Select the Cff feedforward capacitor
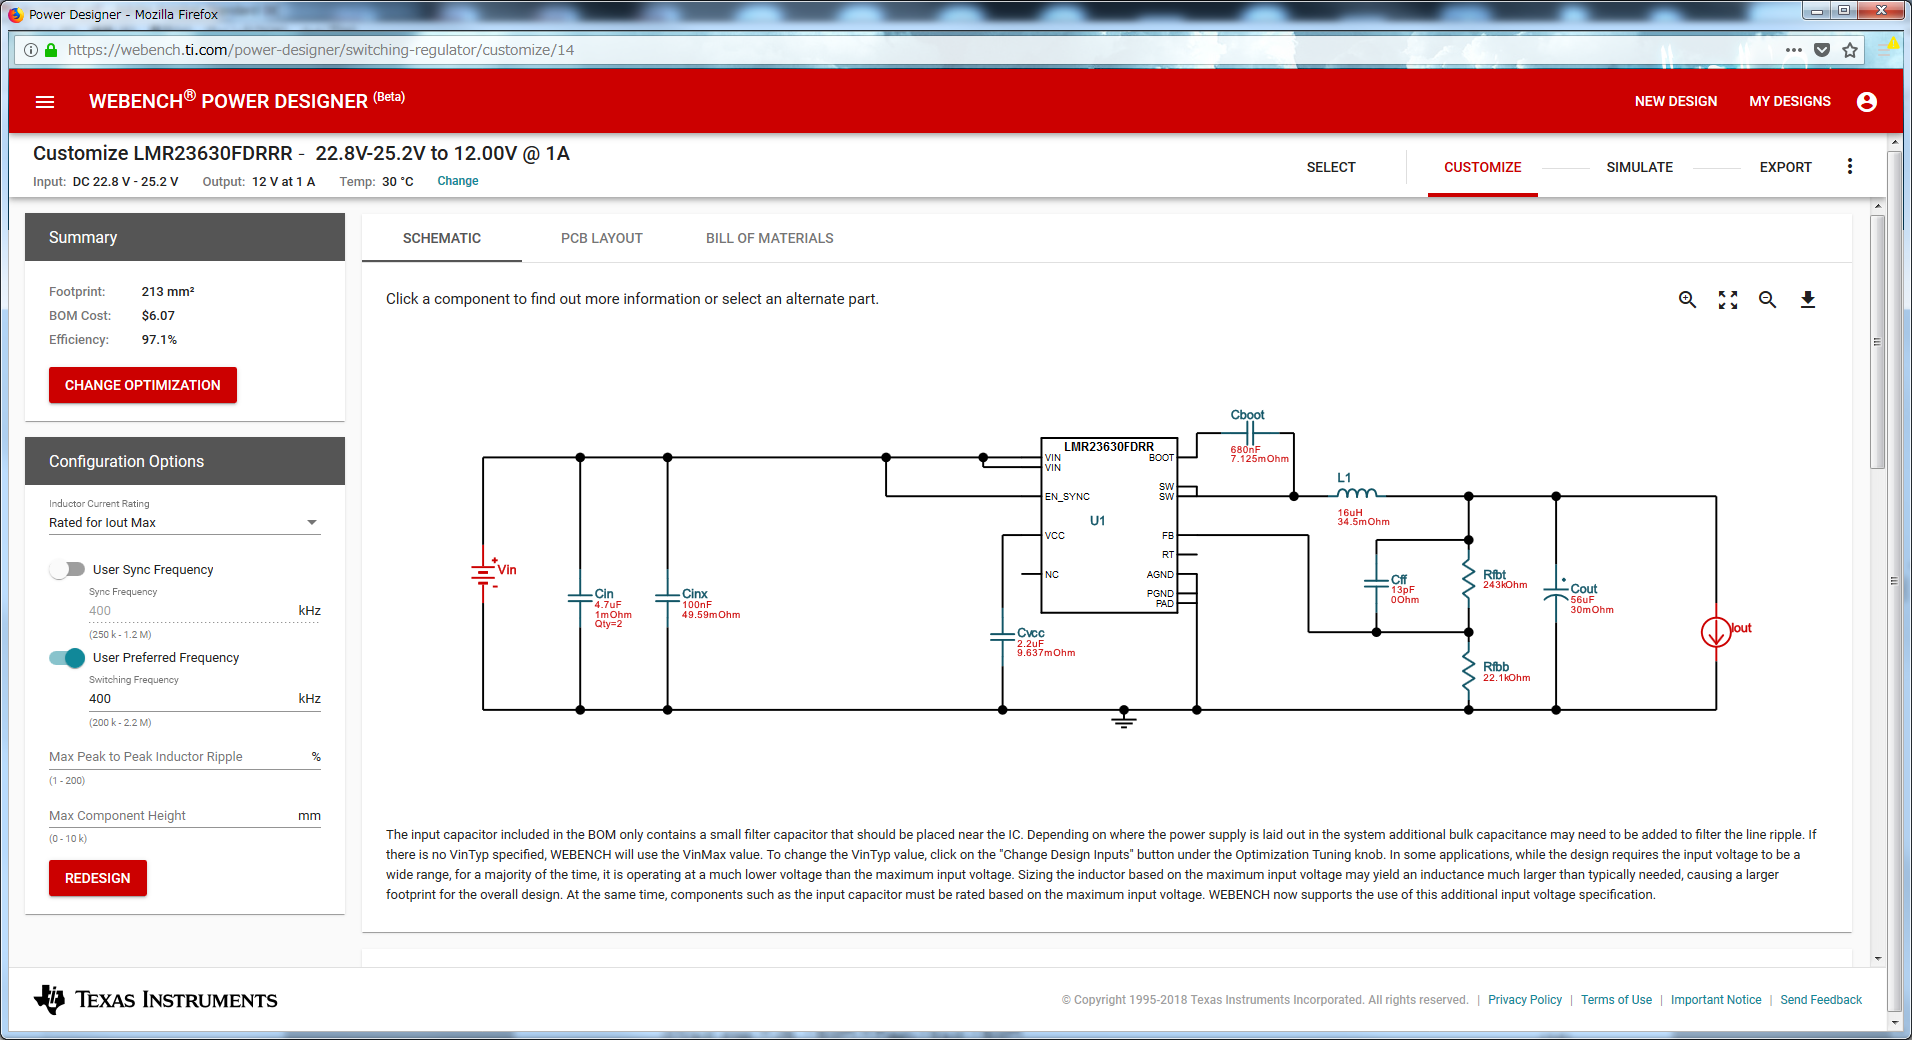The width and height of the screenshot is (1912, 1040). [1377, 582]
